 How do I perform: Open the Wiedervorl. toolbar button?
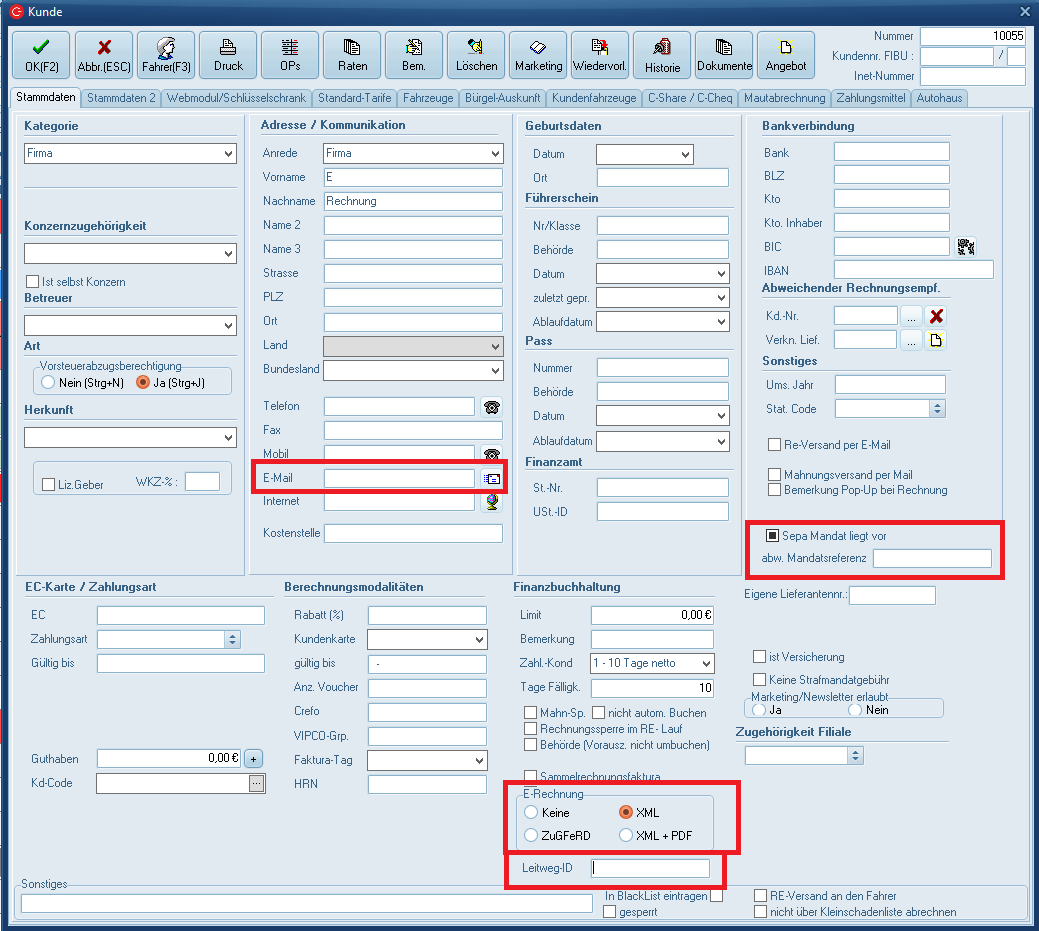[x=600, y=55]
